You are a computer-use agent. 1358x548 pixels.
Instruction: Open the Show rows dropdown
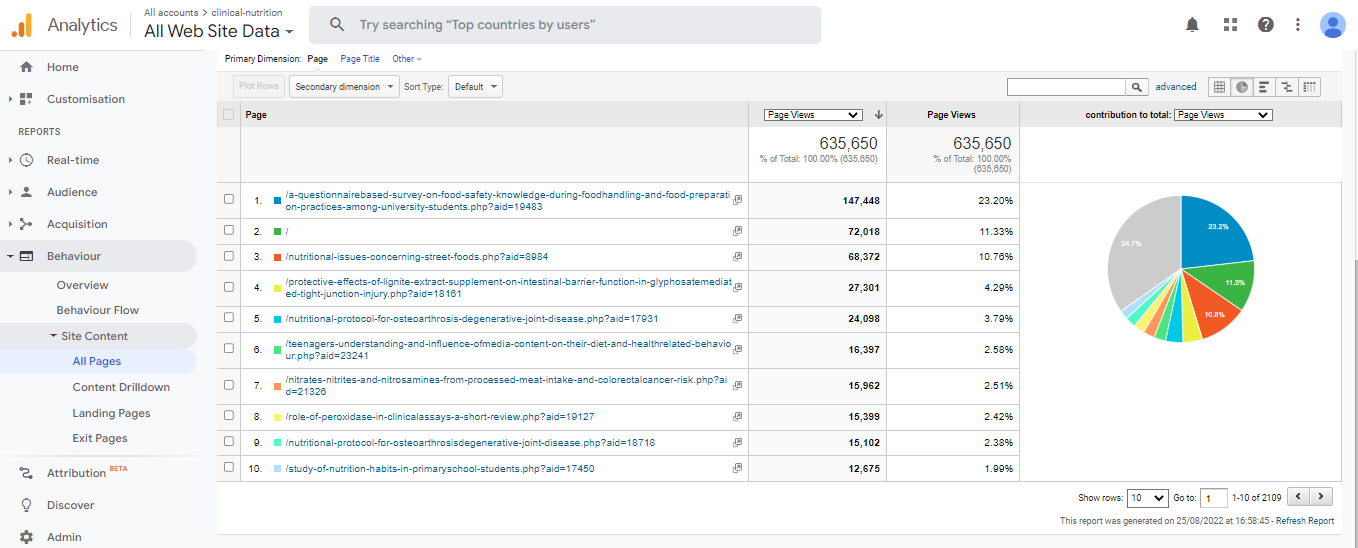(1147, 498)
